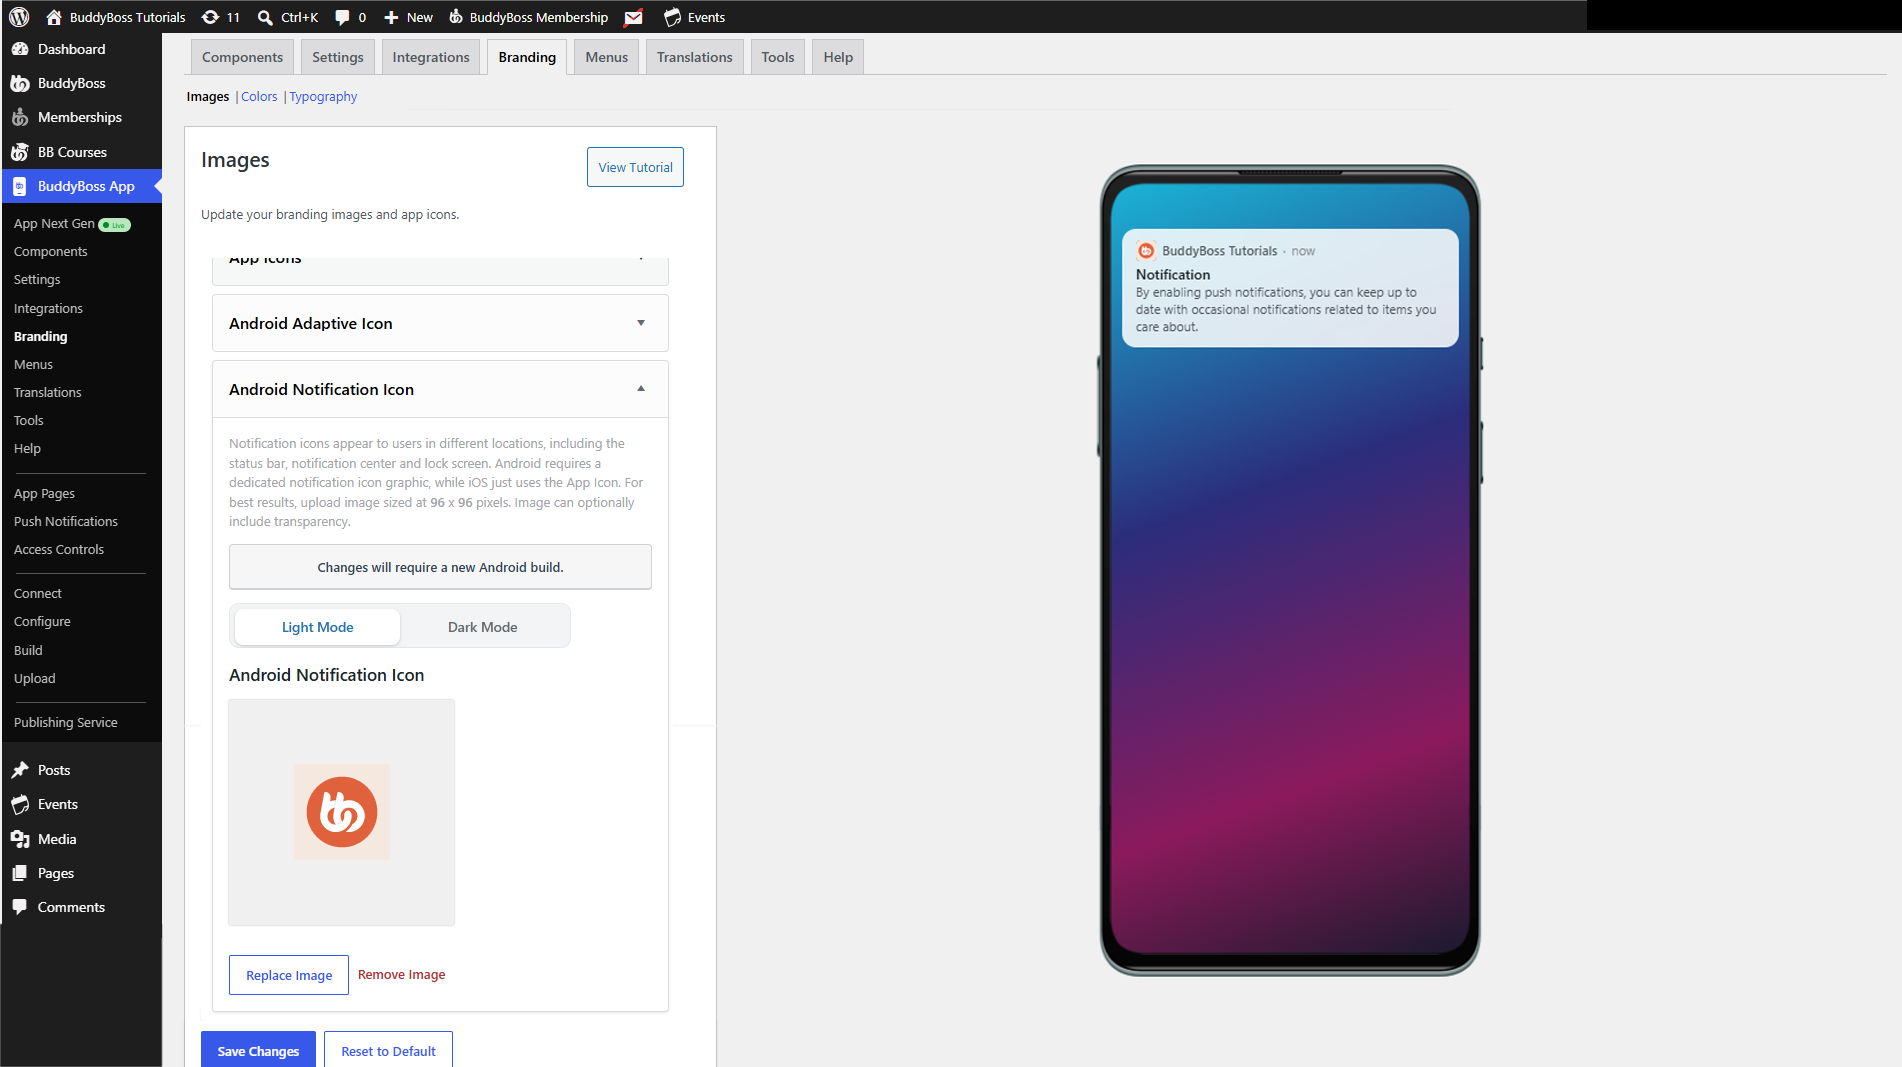
Task: Collapse the Android Notification Icon section
Action: click(x=441, y=389)
